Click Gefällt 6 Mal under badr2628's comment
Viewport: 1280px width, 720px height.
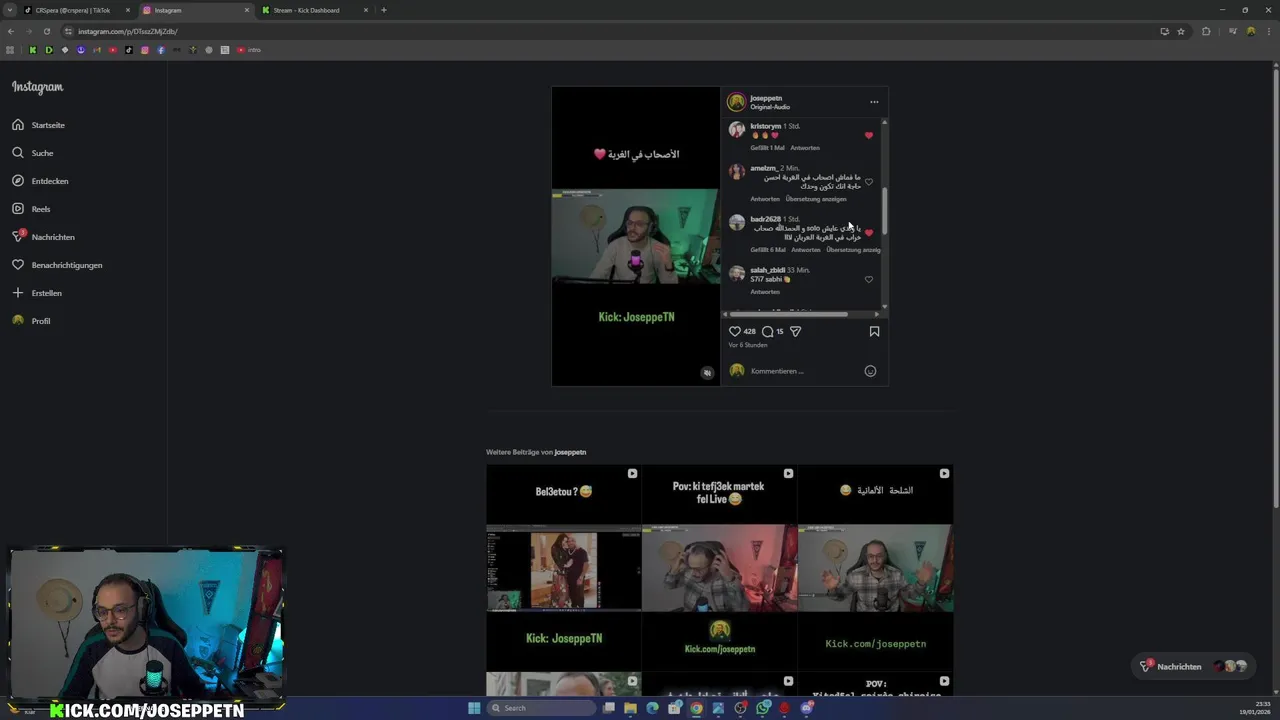[768, 250]
